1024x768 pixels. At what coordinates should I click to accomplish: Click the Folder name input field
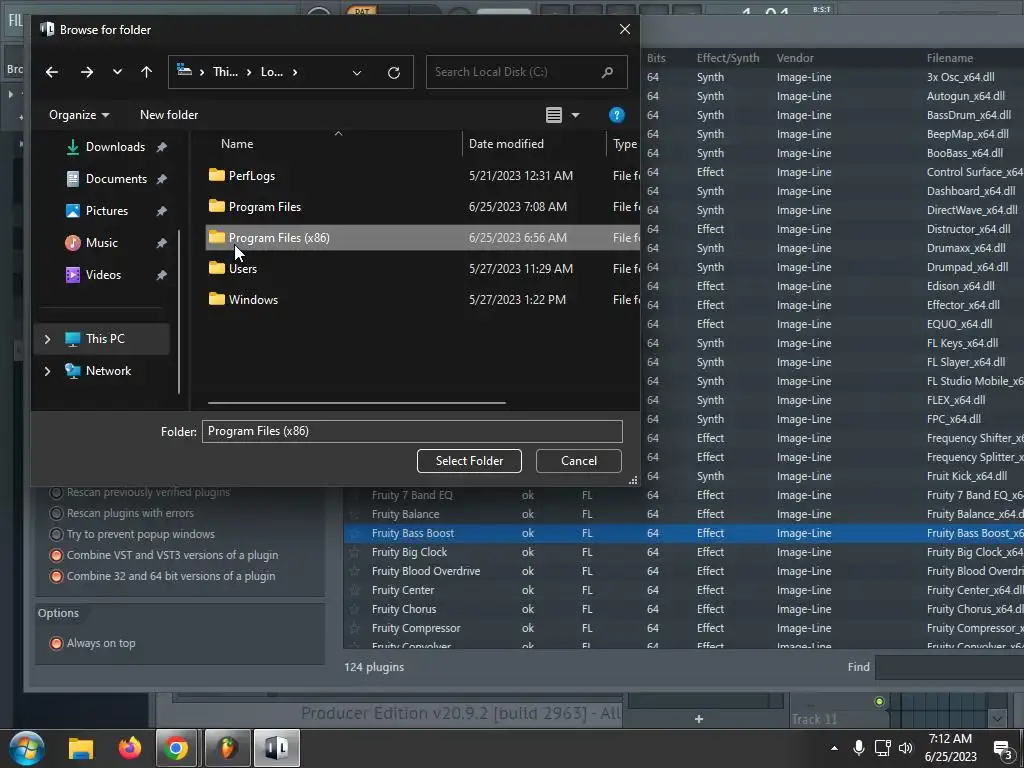[x=412, y=431]
